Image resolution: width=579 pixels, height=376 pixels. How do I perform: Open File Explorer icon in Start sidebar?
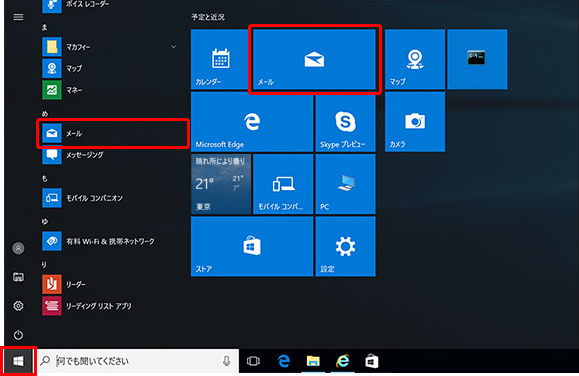point(18,277)
